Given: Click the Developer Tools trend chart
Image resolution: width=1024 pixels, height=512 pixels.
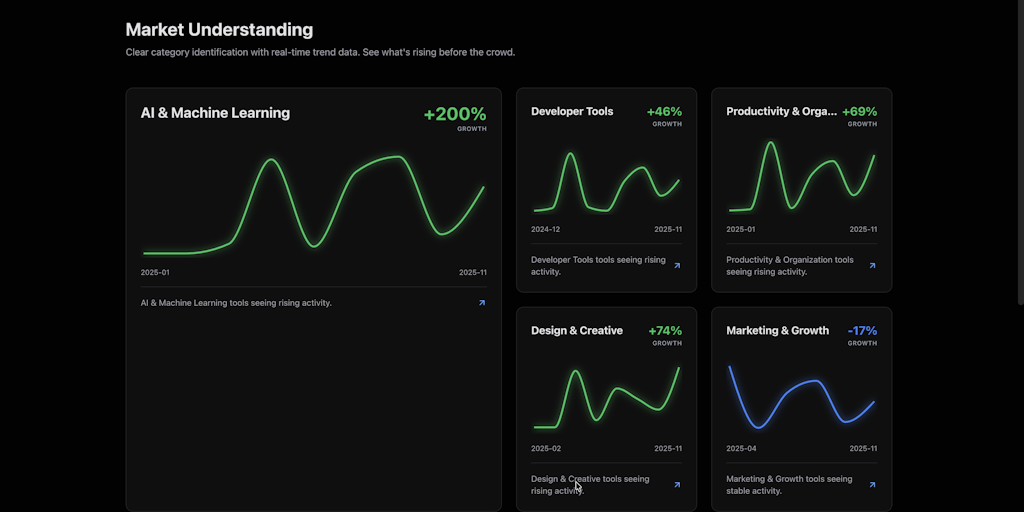Looking at the screenshot, I should (606, 183).
